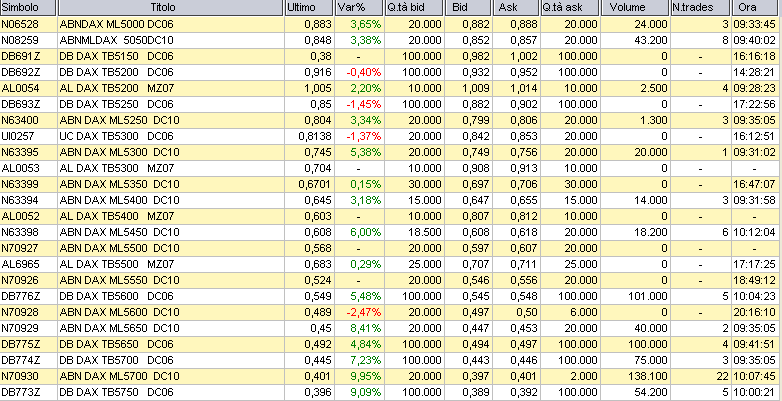Select symbol DB692Z
This screenshot has height=401, width=782.
pyautogui.click(x=20, y=72)
